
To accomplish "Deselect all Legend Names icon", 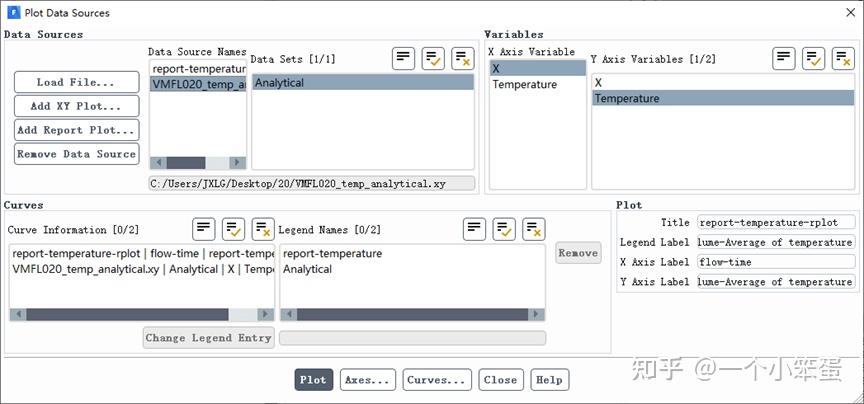I will tap(533, 229).
